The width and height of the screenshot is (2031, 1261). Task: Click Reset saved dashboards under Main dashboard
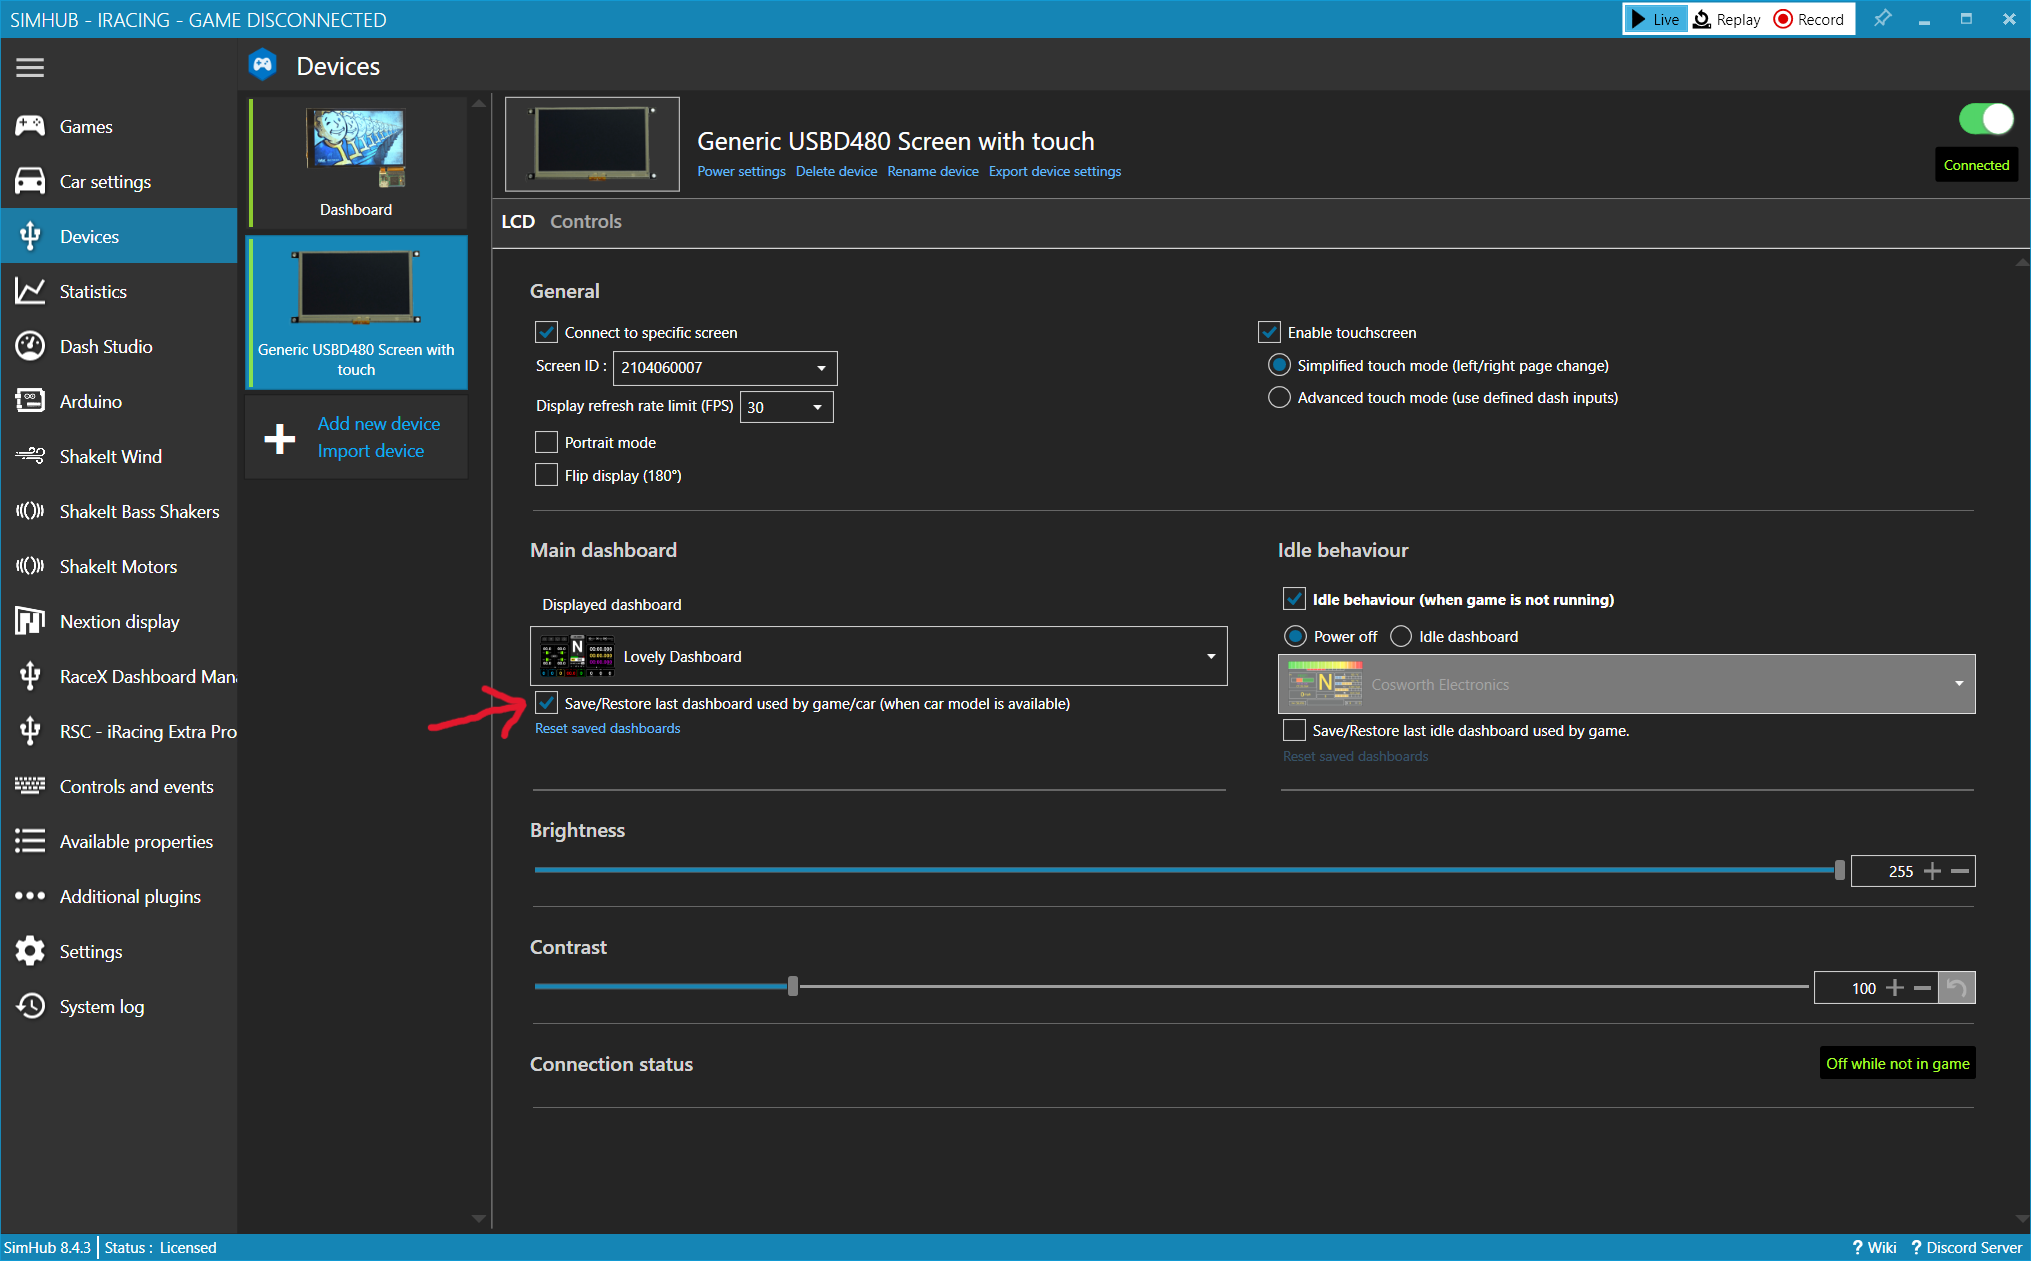click(x=607, y=728)
